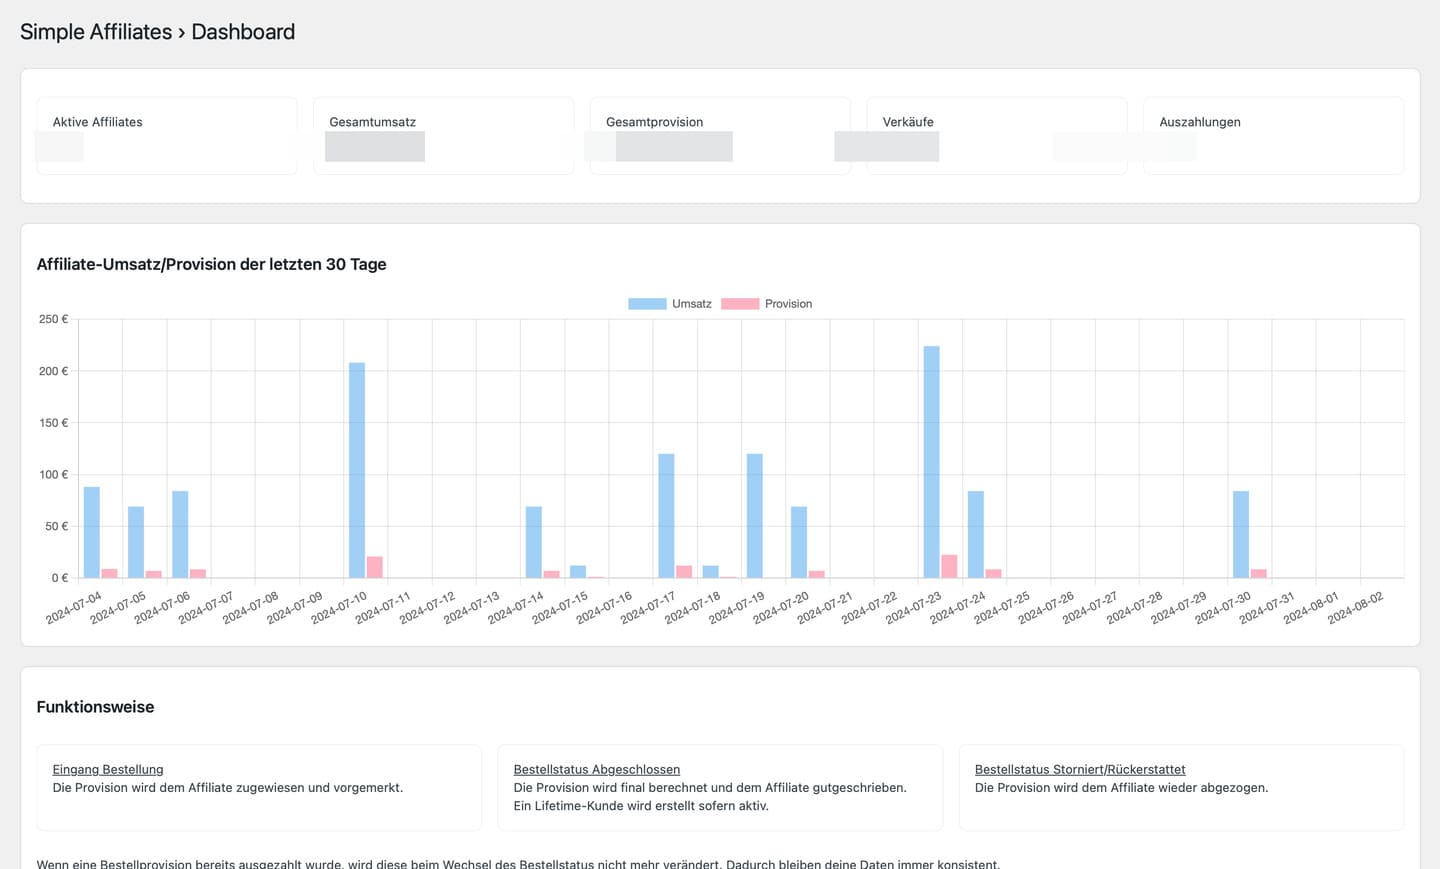Click the pink Provision legend color box
Screen dimensions: 1440x869
coord(740,304)
